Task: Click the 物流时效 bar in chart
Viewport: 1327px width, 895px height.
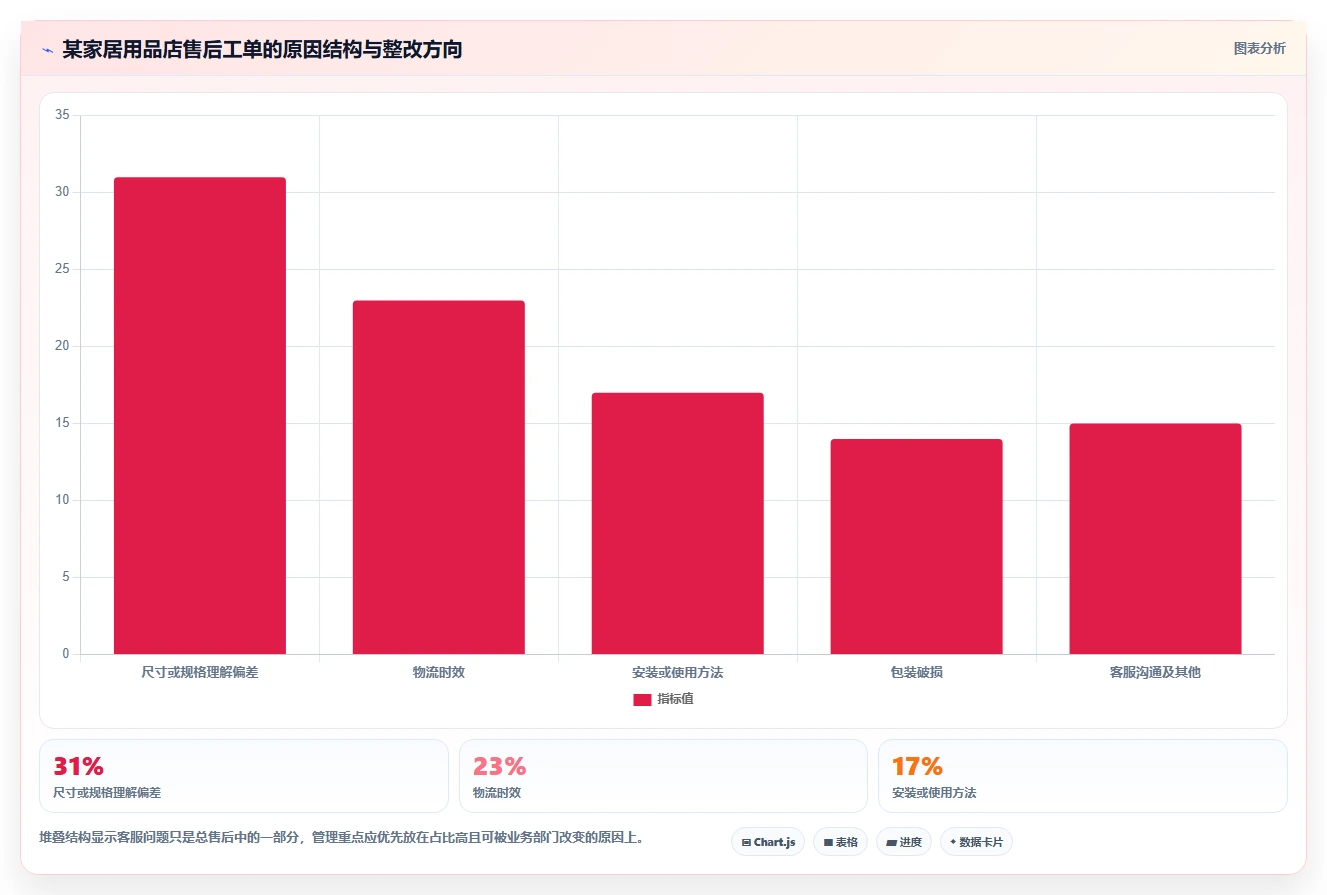Action: [438, 477]
